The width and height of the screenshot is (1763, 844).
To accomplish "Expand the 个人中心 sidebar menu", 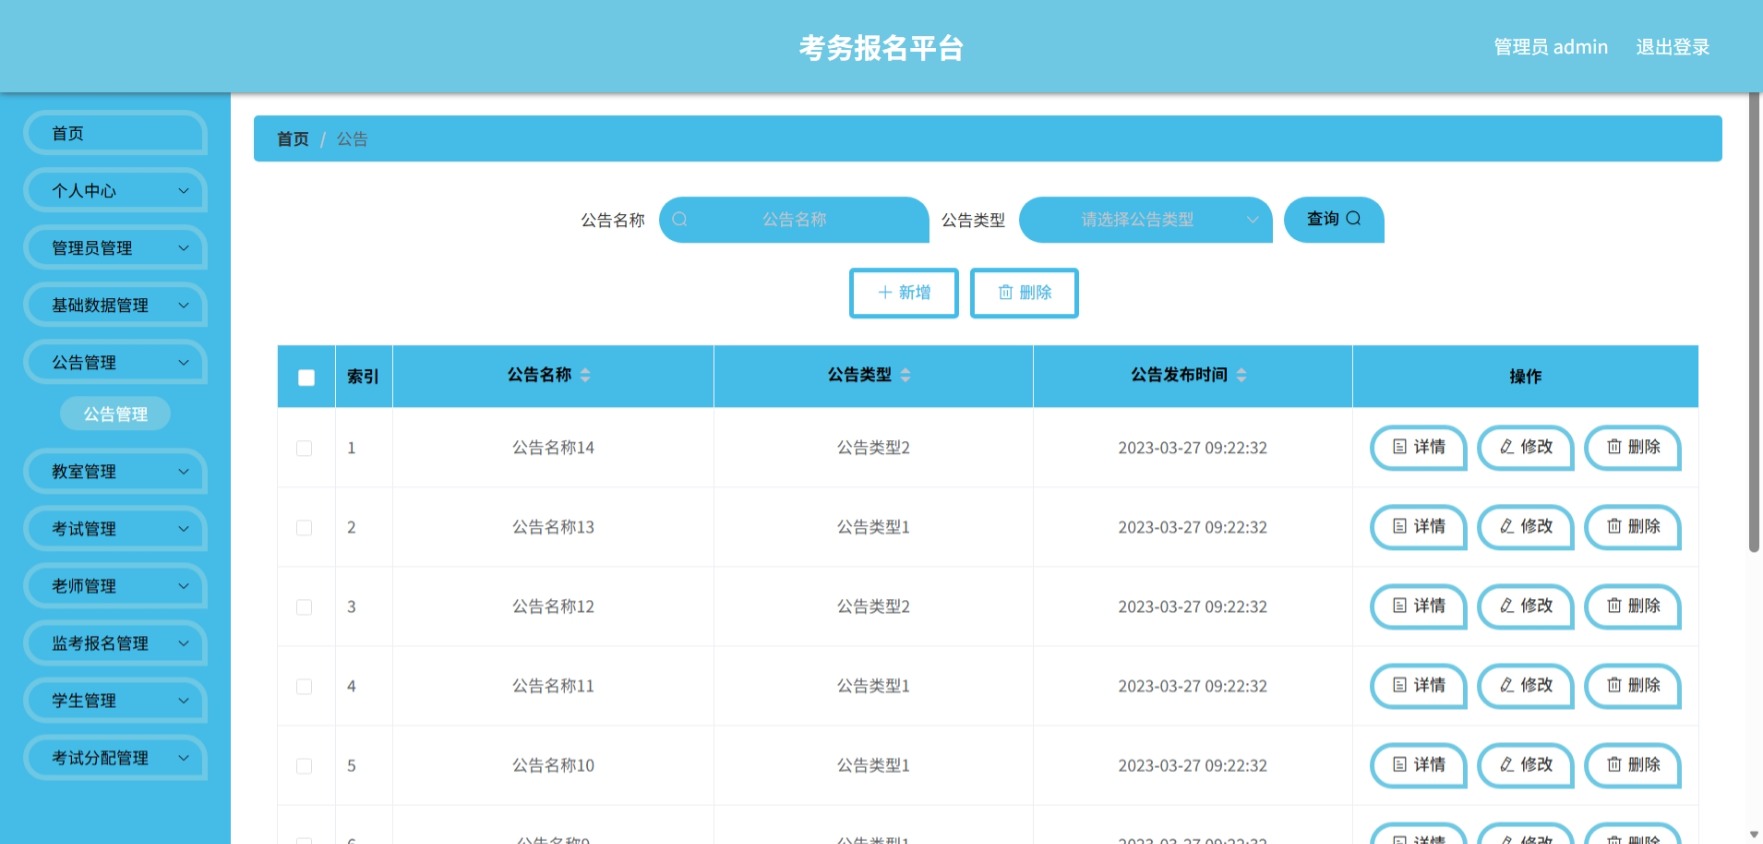I will pyautogui.click(x=115, y=190).
